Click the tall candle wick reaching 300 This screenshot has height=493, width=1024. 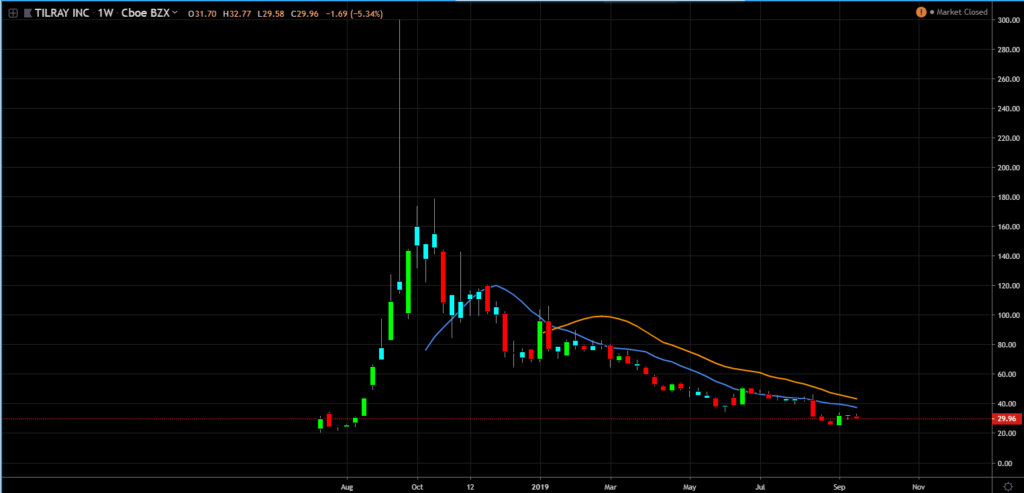pyautogui.click(x=399, y=150)
